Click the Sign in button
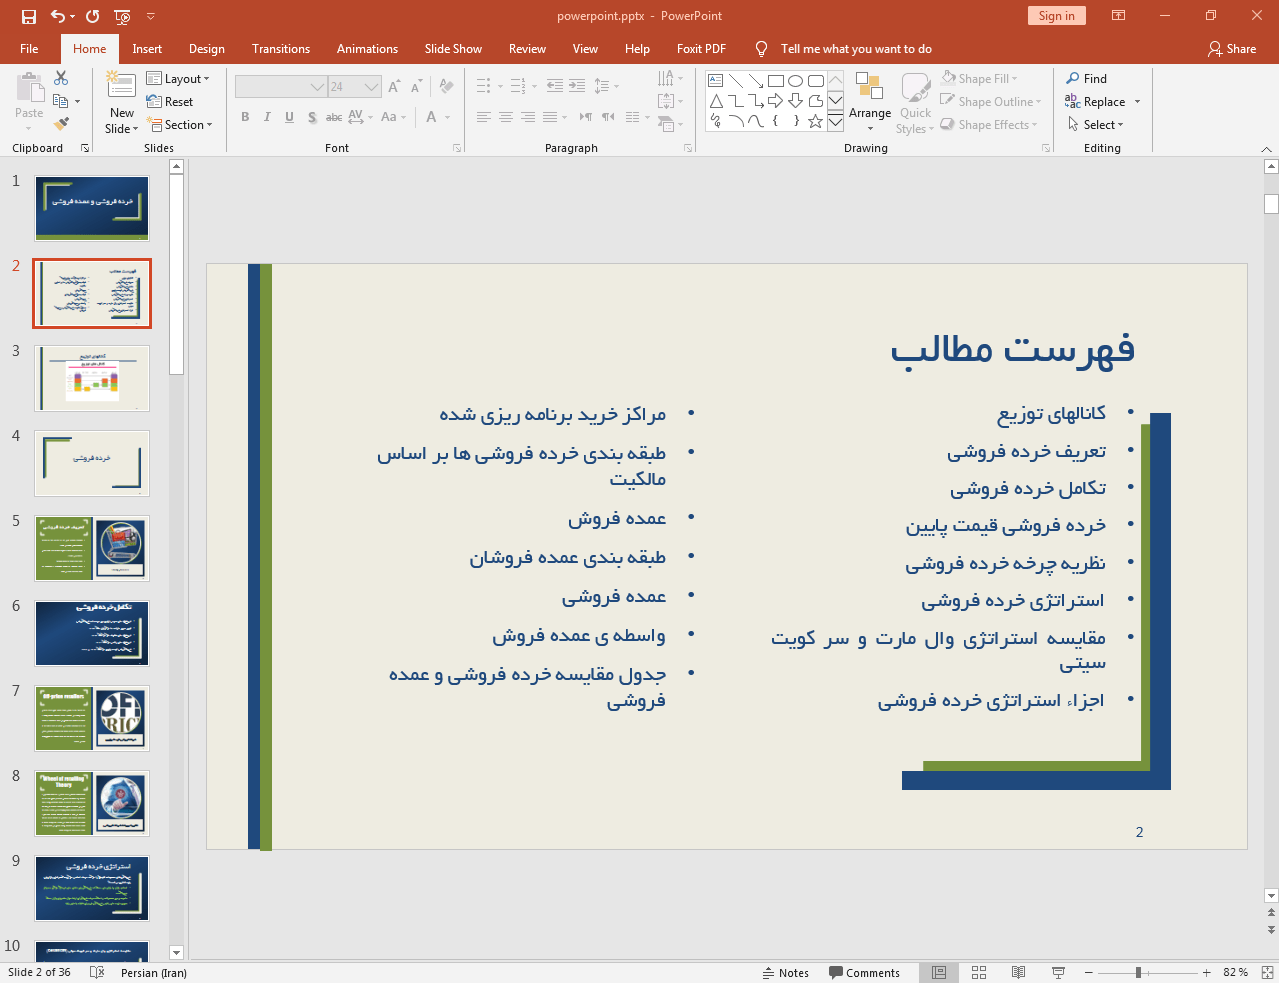The width and height of the screenshot is (1279, 983). tap(1056, 15)
